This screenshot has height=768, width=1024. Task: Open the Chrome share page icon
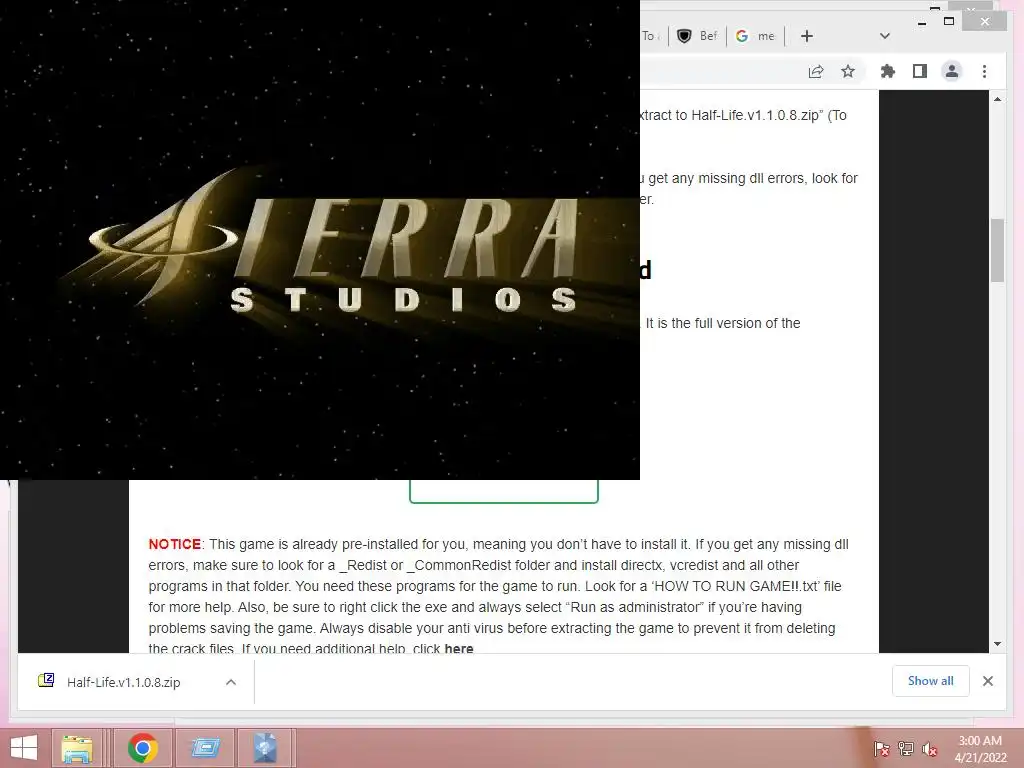[816, 71]
